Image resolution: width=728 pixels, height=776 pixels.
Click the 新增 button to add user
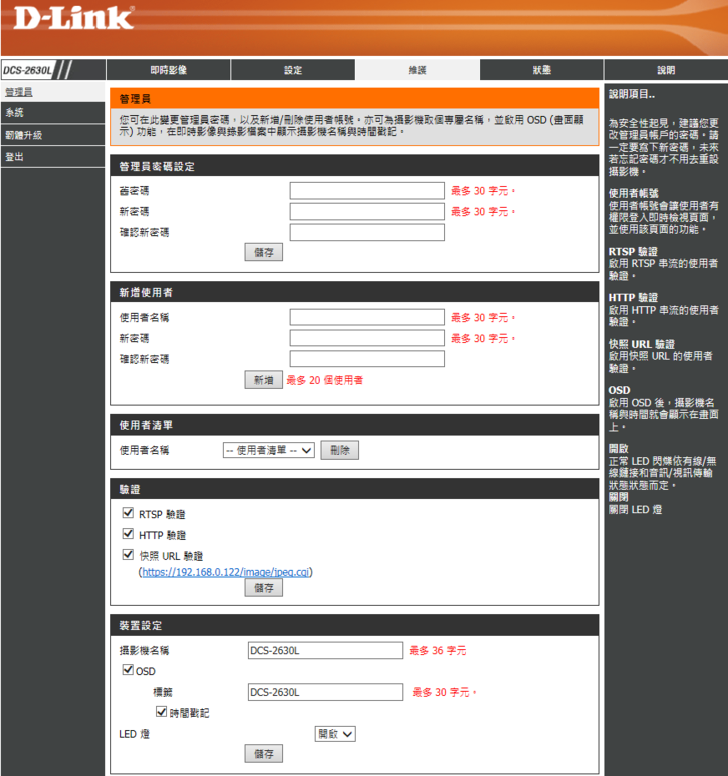(x=263, y=380)
